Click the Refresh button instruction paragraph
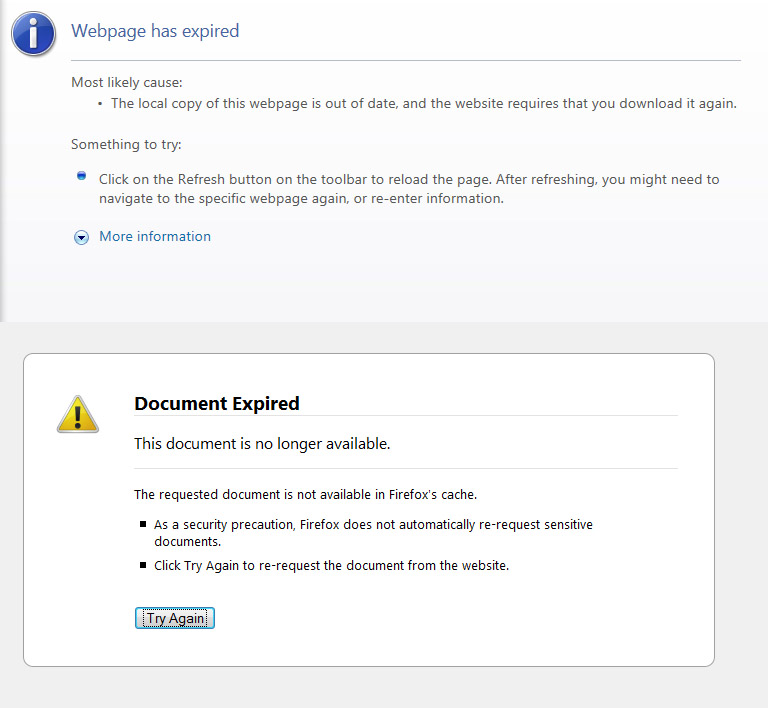 [x=408, y=189]
